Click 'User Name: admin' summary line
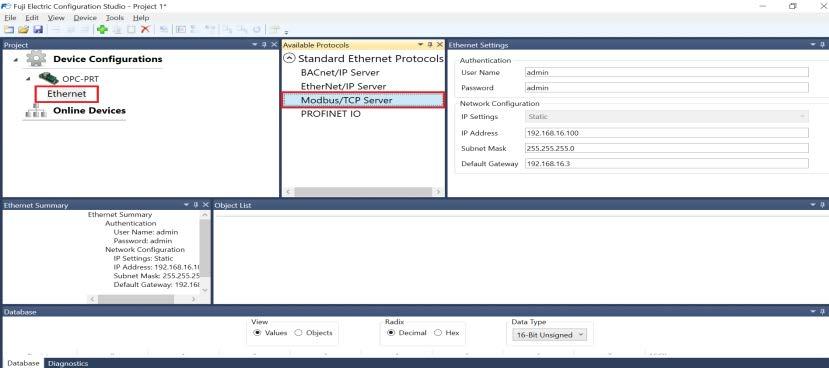Viewport: 829px width, 368px height. click(145, 232)
